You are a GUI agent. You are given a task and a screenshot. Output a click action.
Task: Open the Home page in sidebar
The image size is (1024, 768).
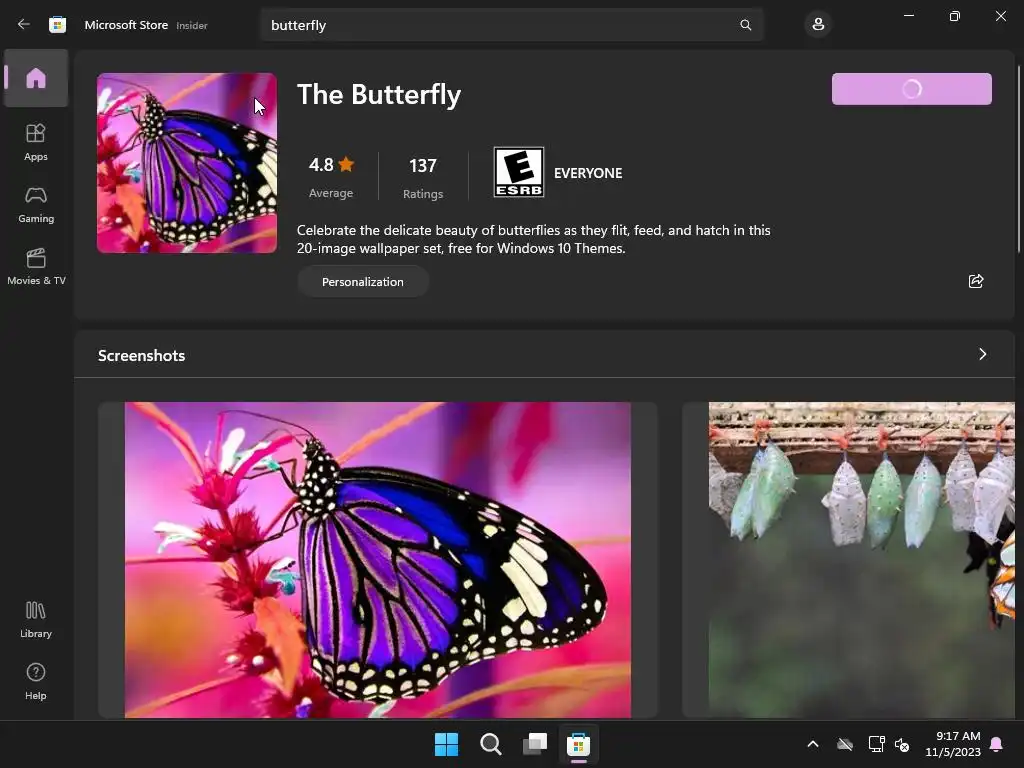(36, 78)
